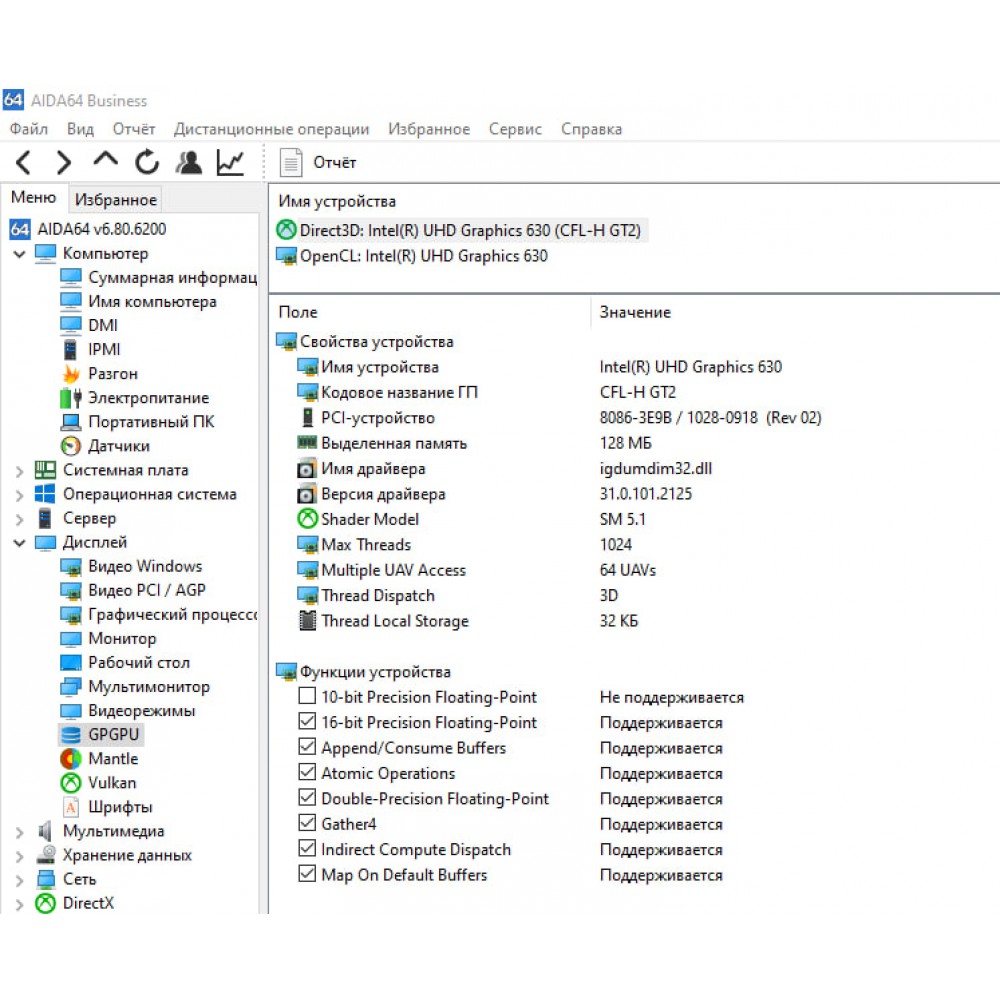Image resolution: width=1000 pixels, height=1000 pixels.
Task: Open the Сервис menu
Action: tap(515, 129)
